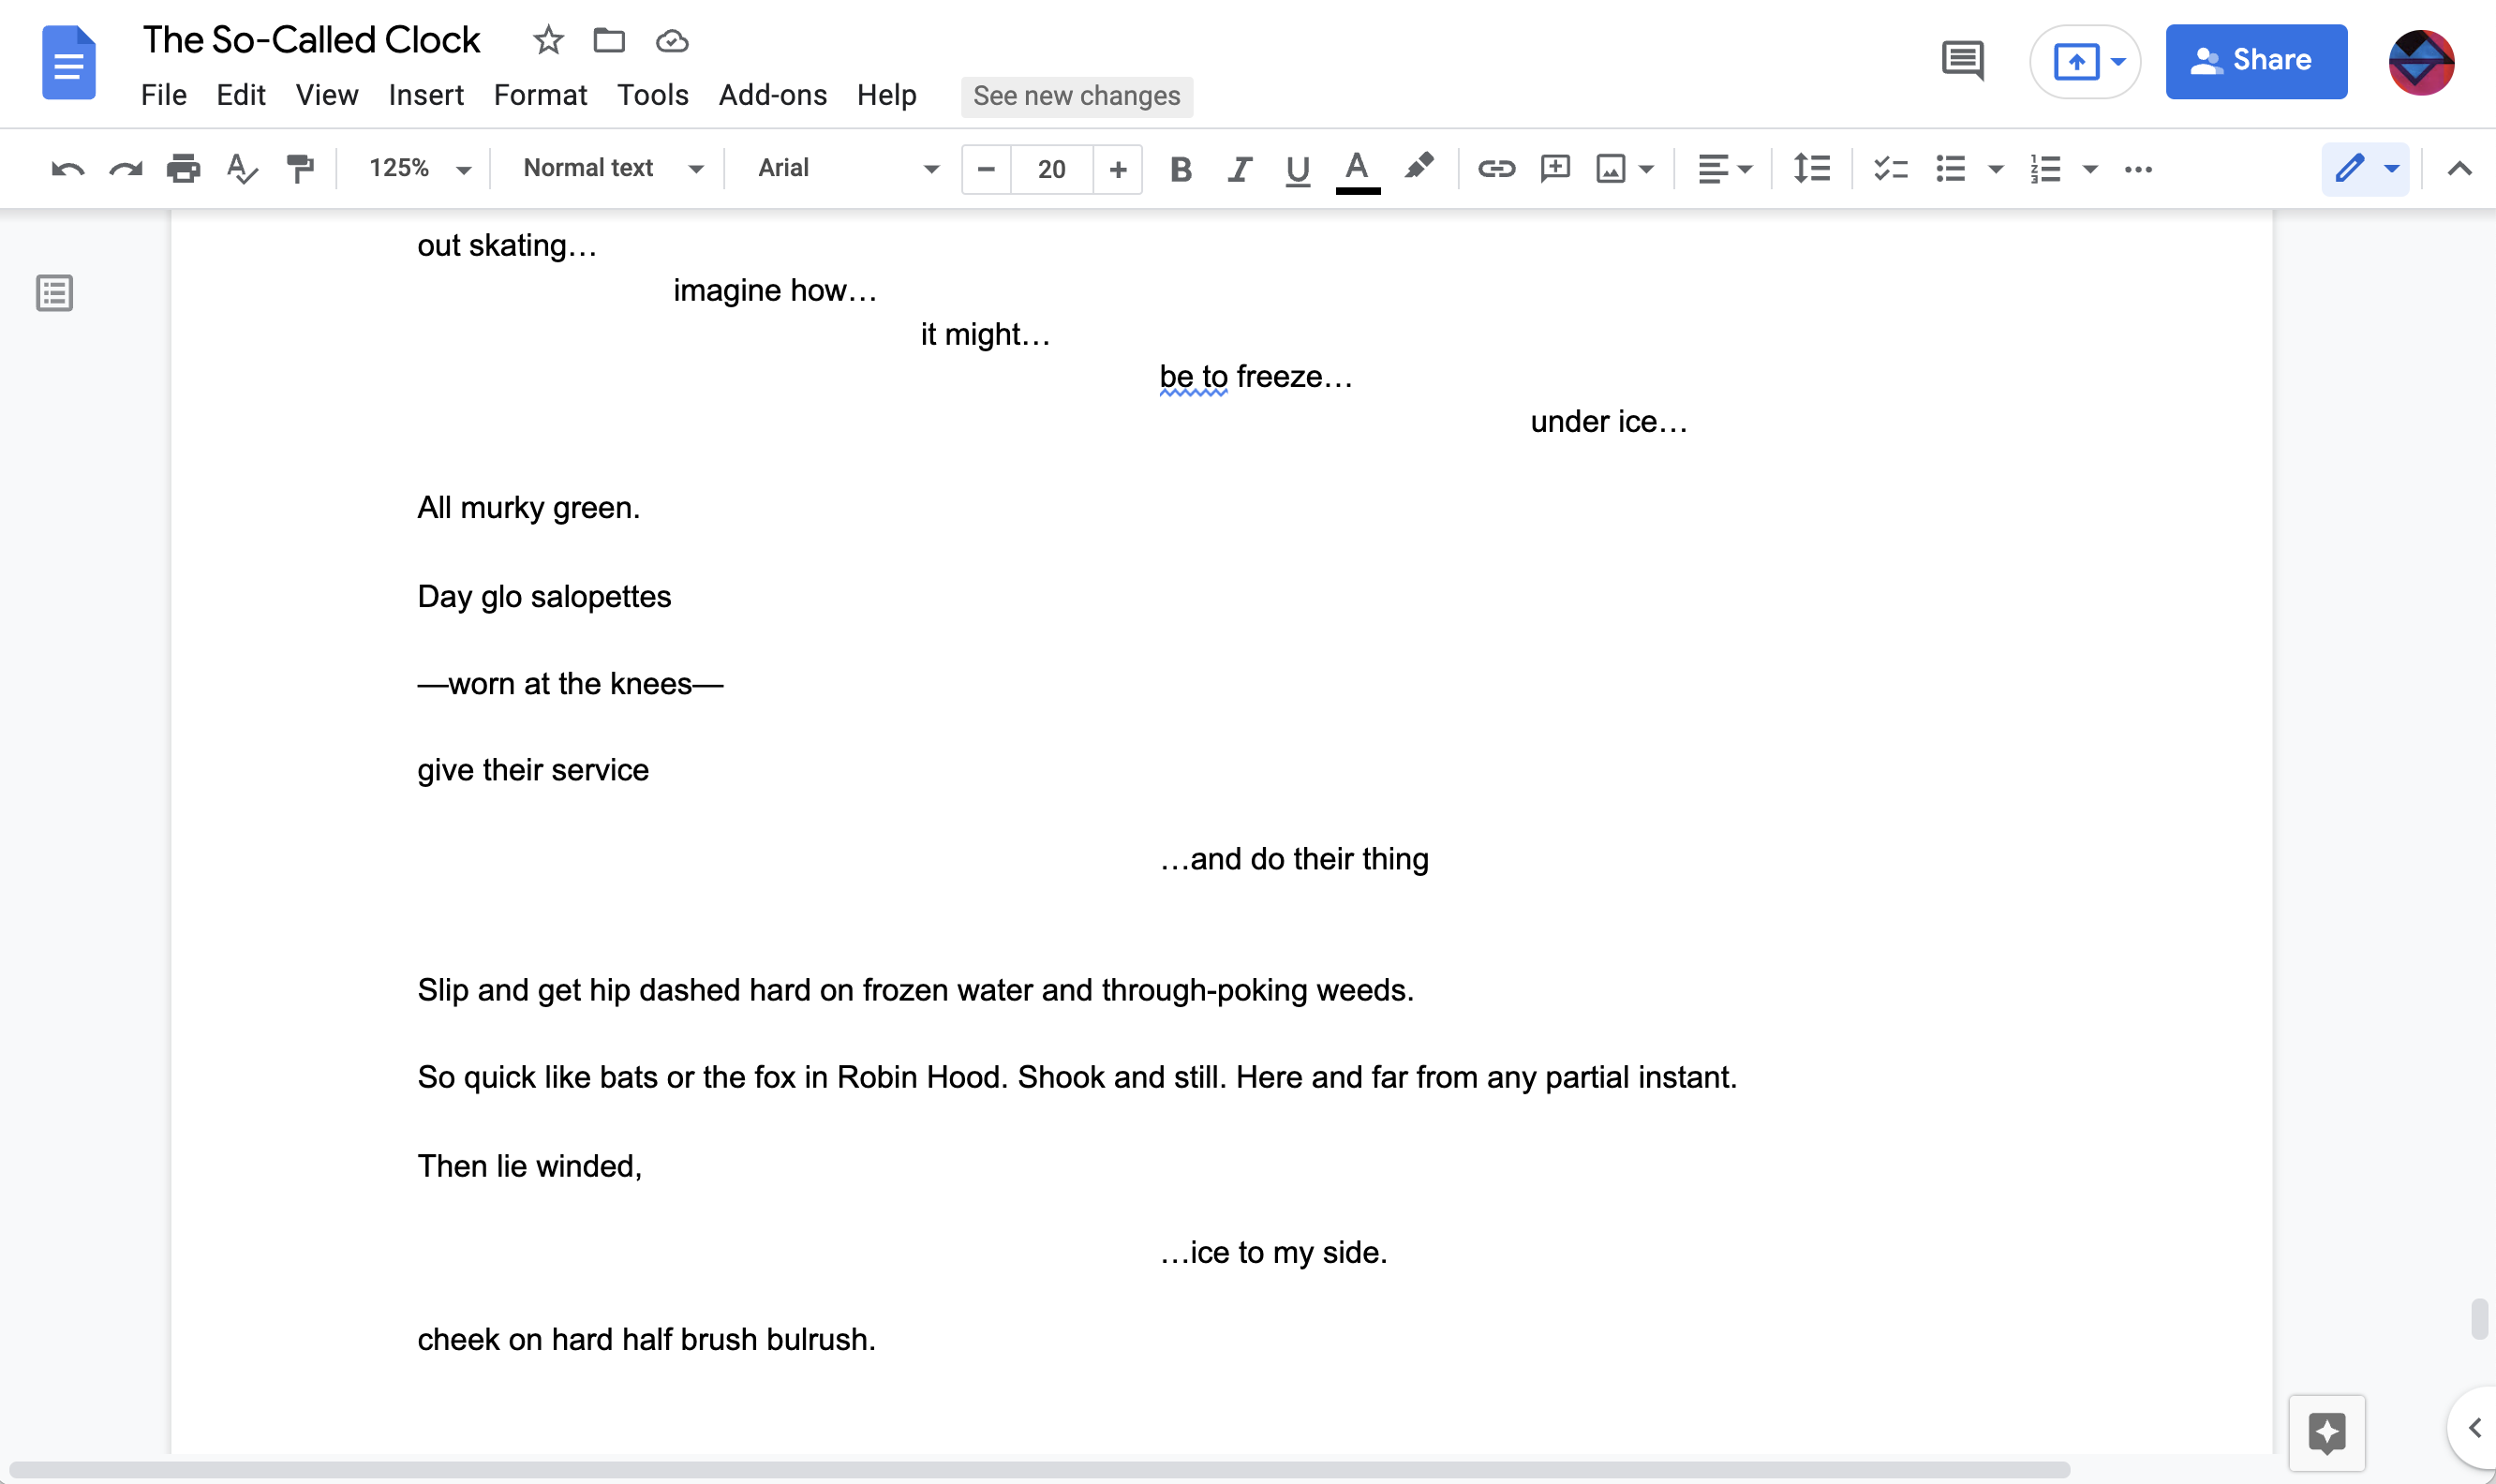
Task: Open the Help menu
Action: click(x=887, y=95)
